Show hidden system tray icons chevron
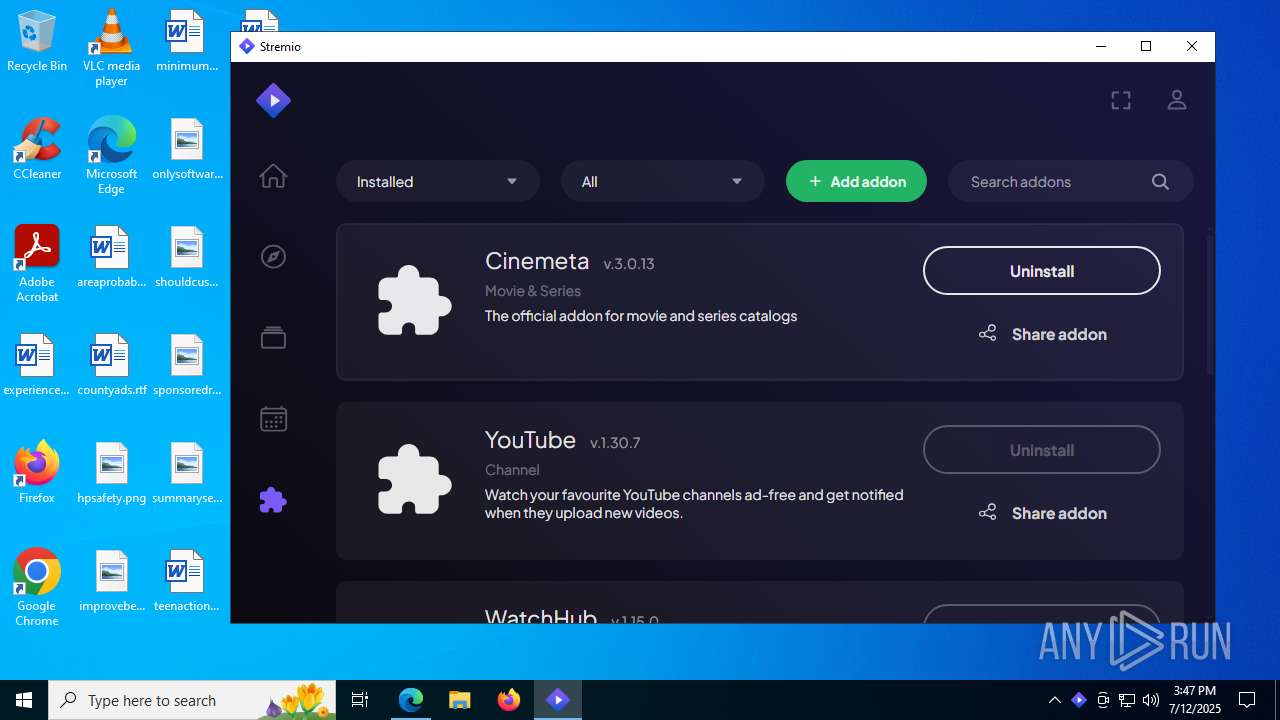1280x720 pixels. [x=1054, y=700]
